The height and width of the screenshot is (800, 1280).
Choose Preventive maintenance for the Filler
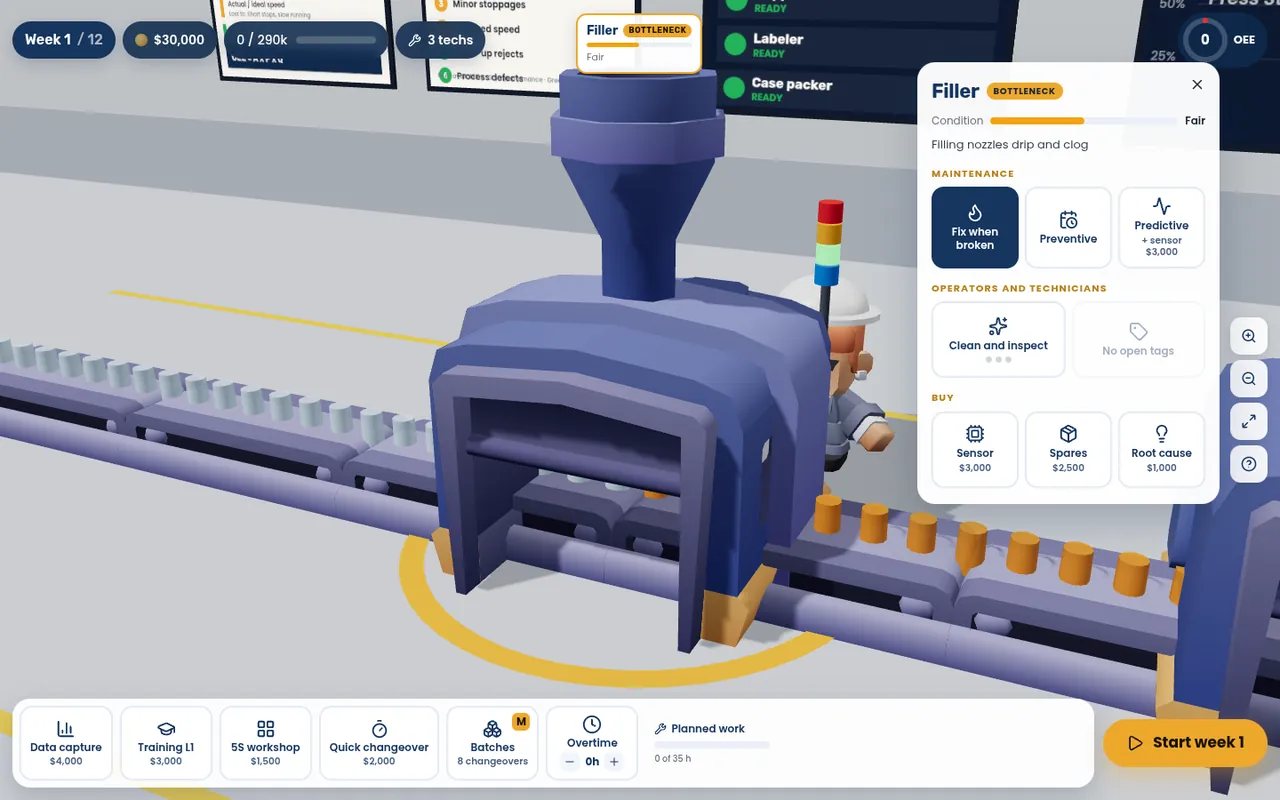[1068, 228]
